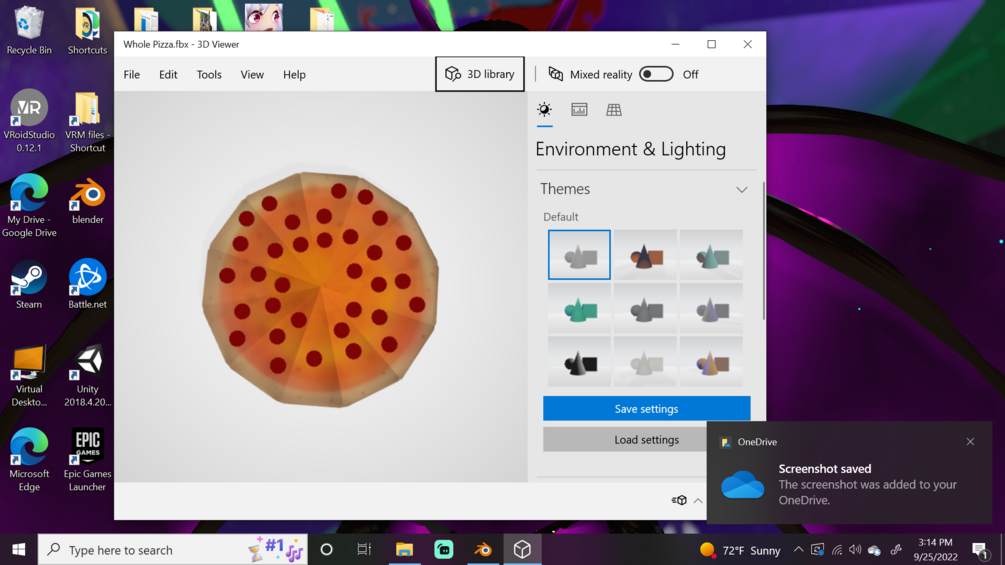Open the Grid & Views tab icon

coord(613,110)
